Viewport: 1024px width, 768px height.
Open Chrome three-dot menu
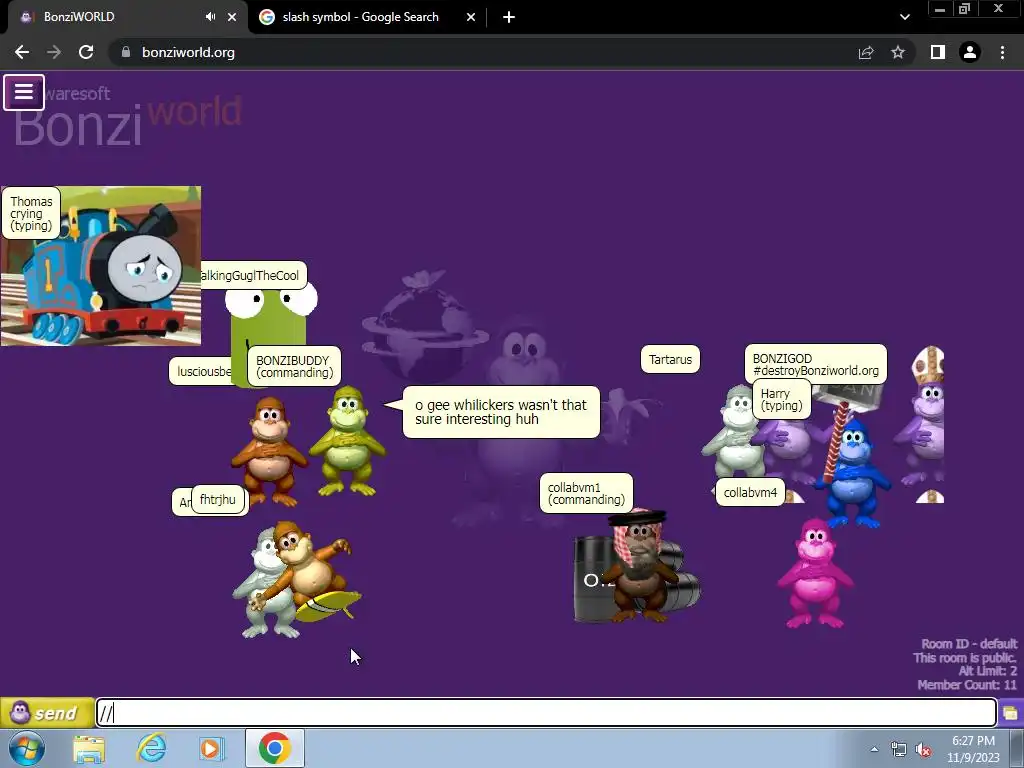pyautogui.click(x=1002, y=52)
